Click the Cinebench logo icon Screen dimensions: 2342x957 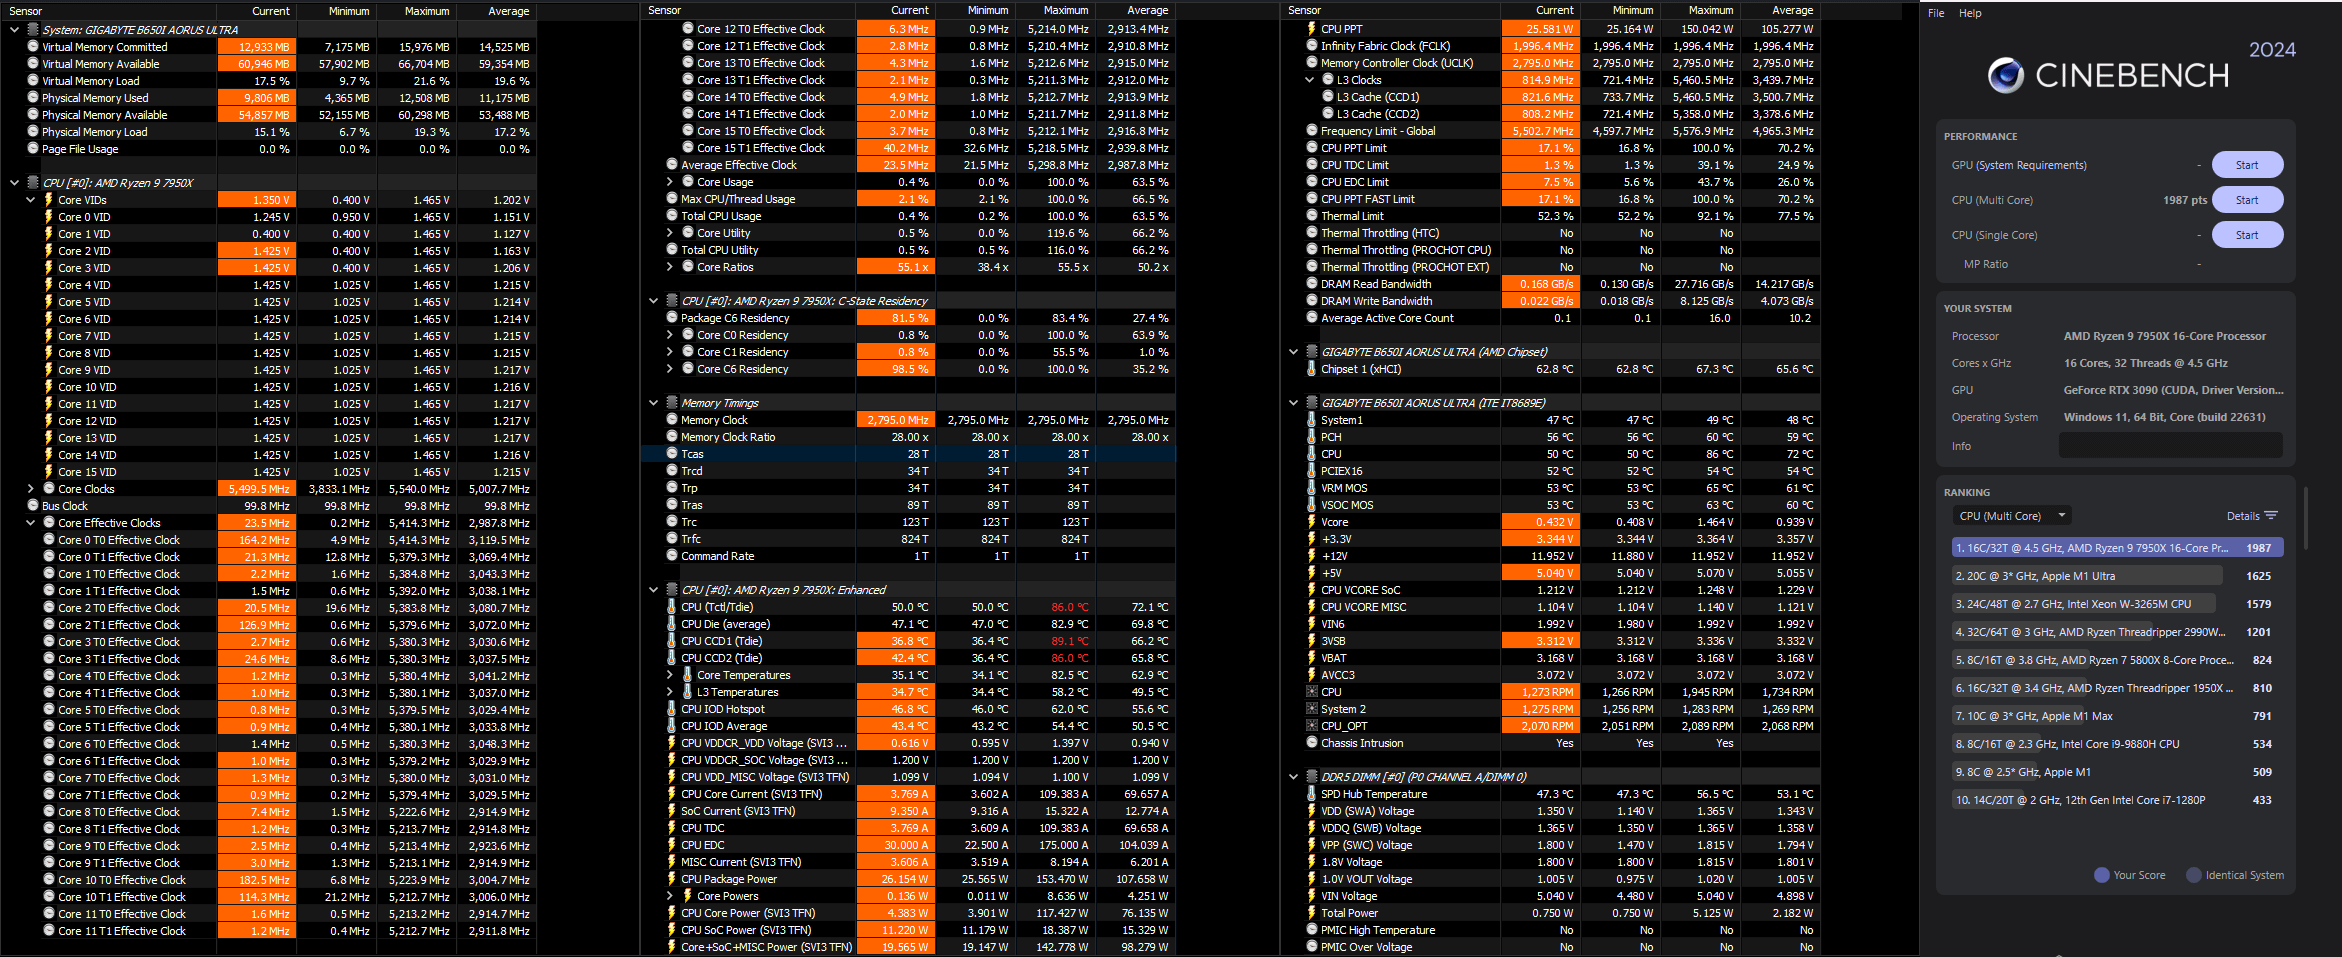2005,75
